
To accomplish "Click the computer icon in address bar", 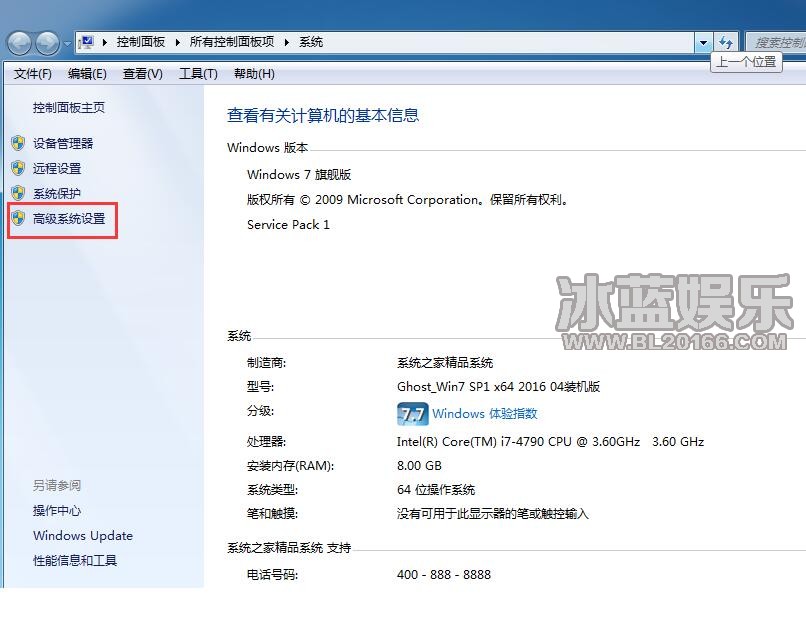I will click(86, 42).
